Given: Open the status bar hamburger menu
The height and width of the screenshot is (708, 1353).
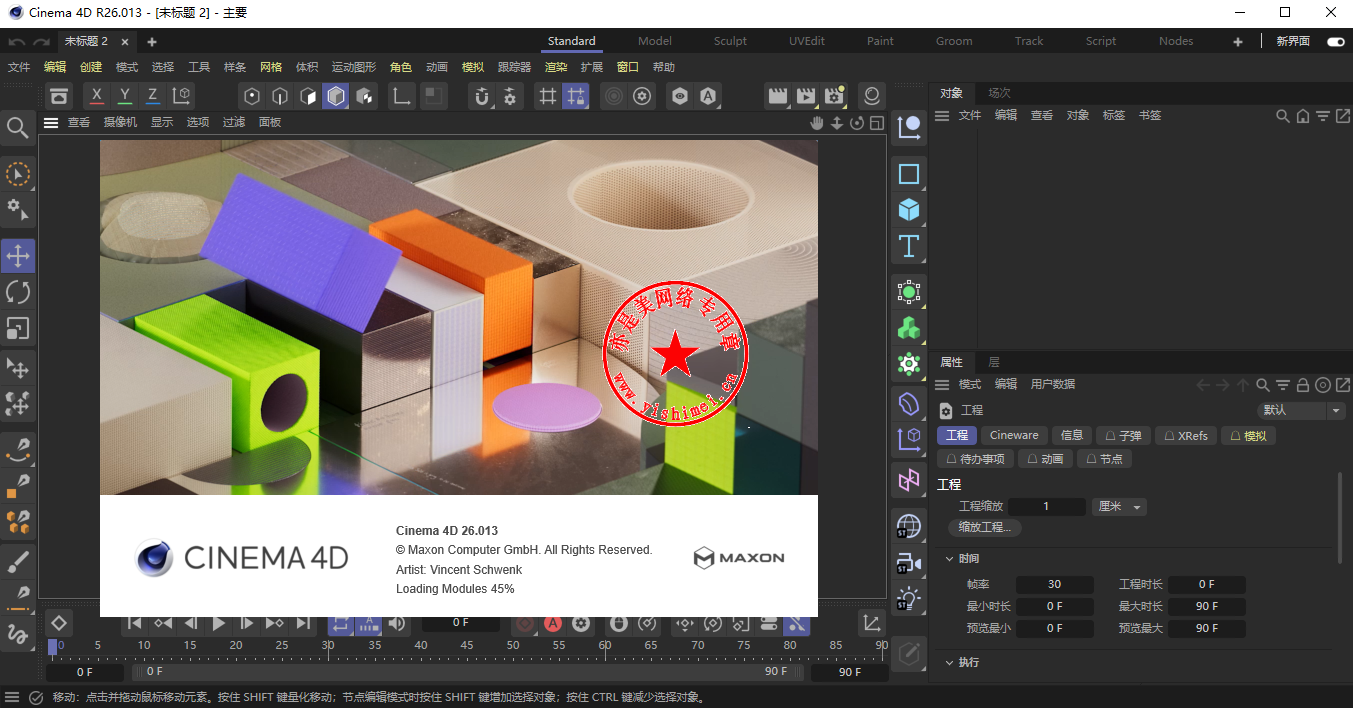Looking at the screenshot, I should pyautogui.click(x=12, y=697).
